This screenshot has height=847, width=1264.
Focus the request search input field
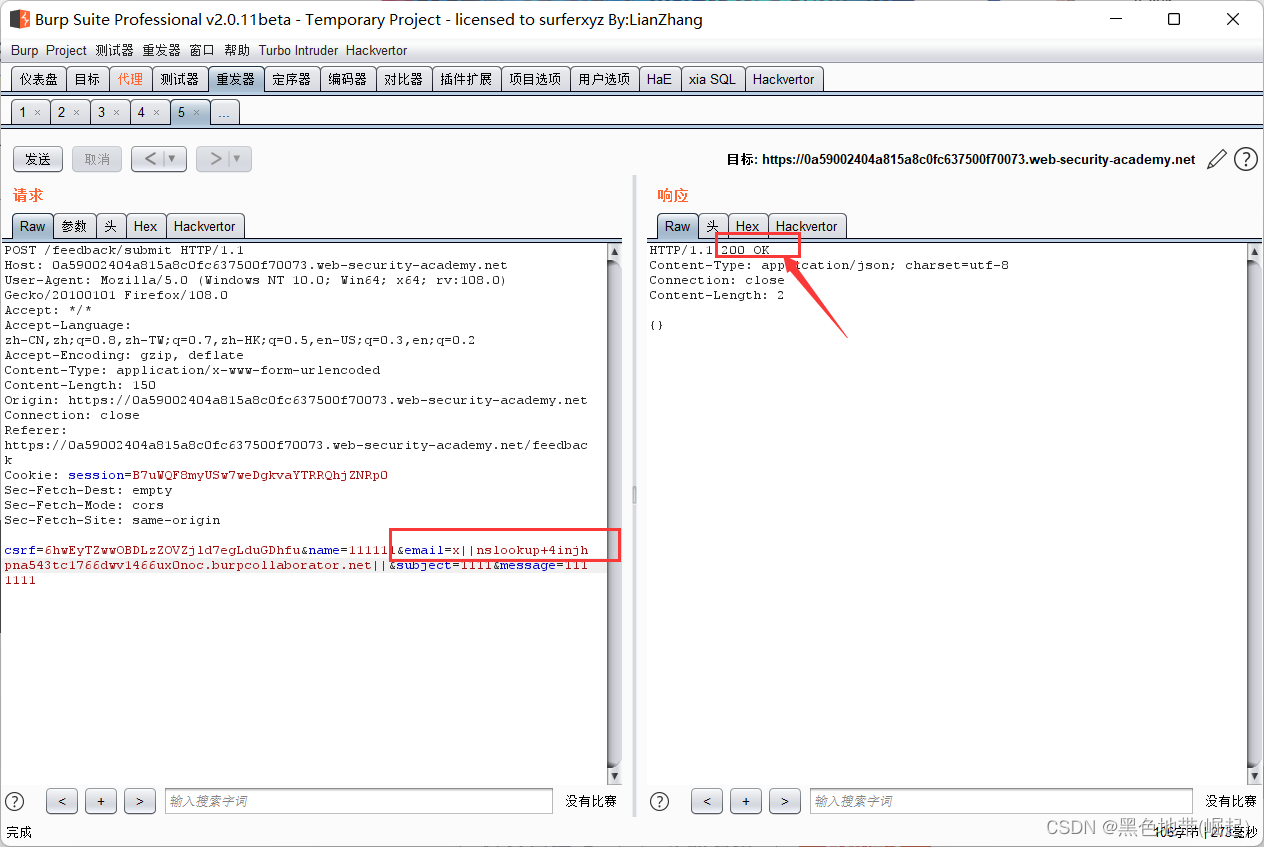point(359,801)
